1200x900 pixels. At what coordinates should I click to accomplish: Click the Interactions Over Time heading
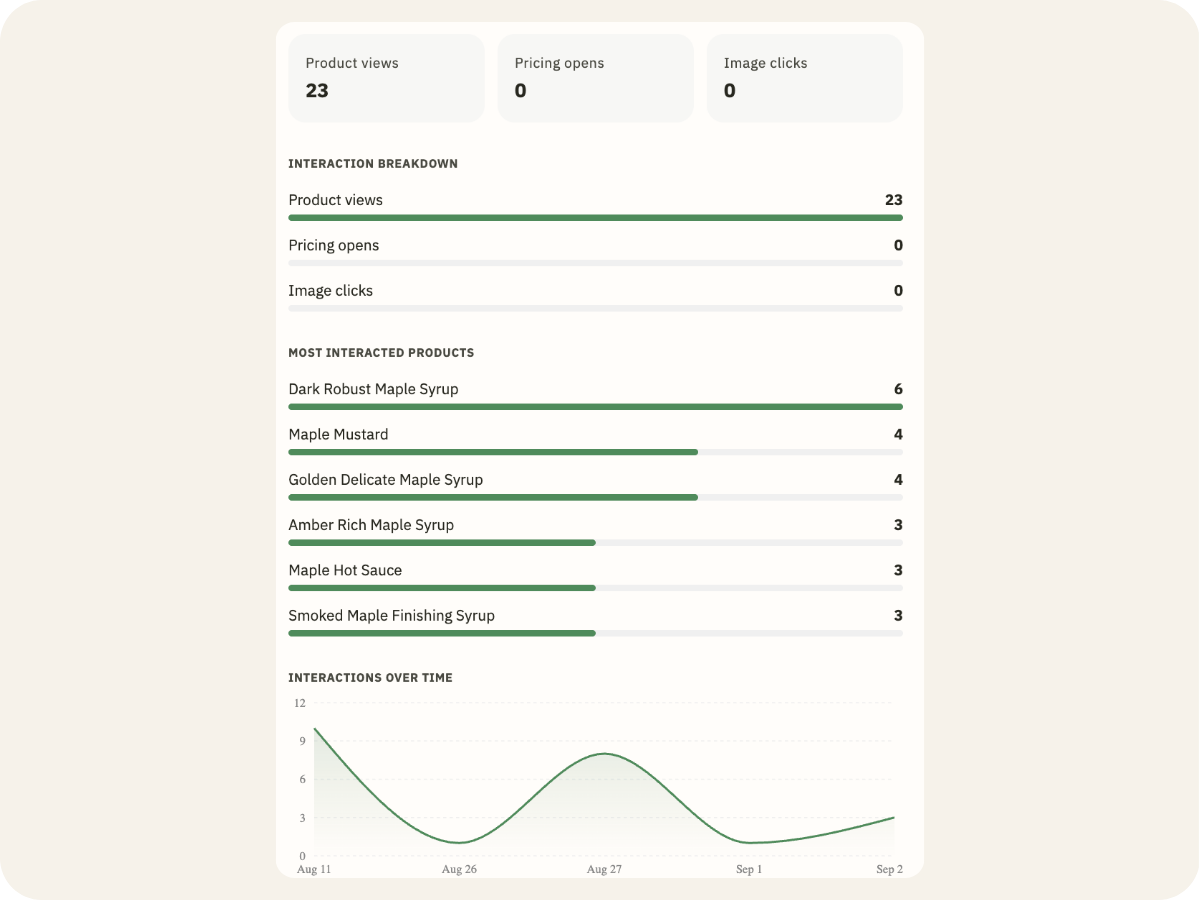[371, 678]
